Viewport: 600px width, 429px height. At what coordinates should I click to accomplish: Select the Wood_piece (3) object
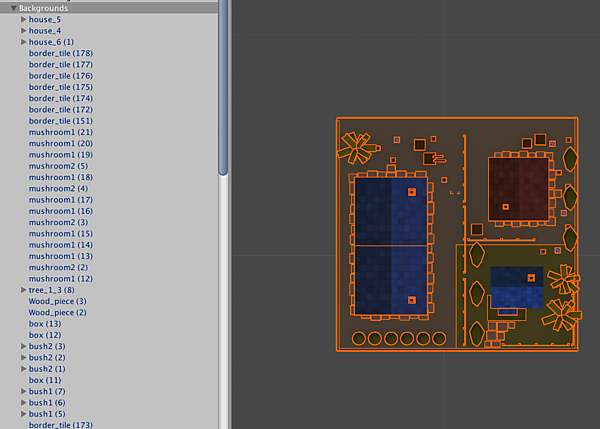(x=57, y=301)
